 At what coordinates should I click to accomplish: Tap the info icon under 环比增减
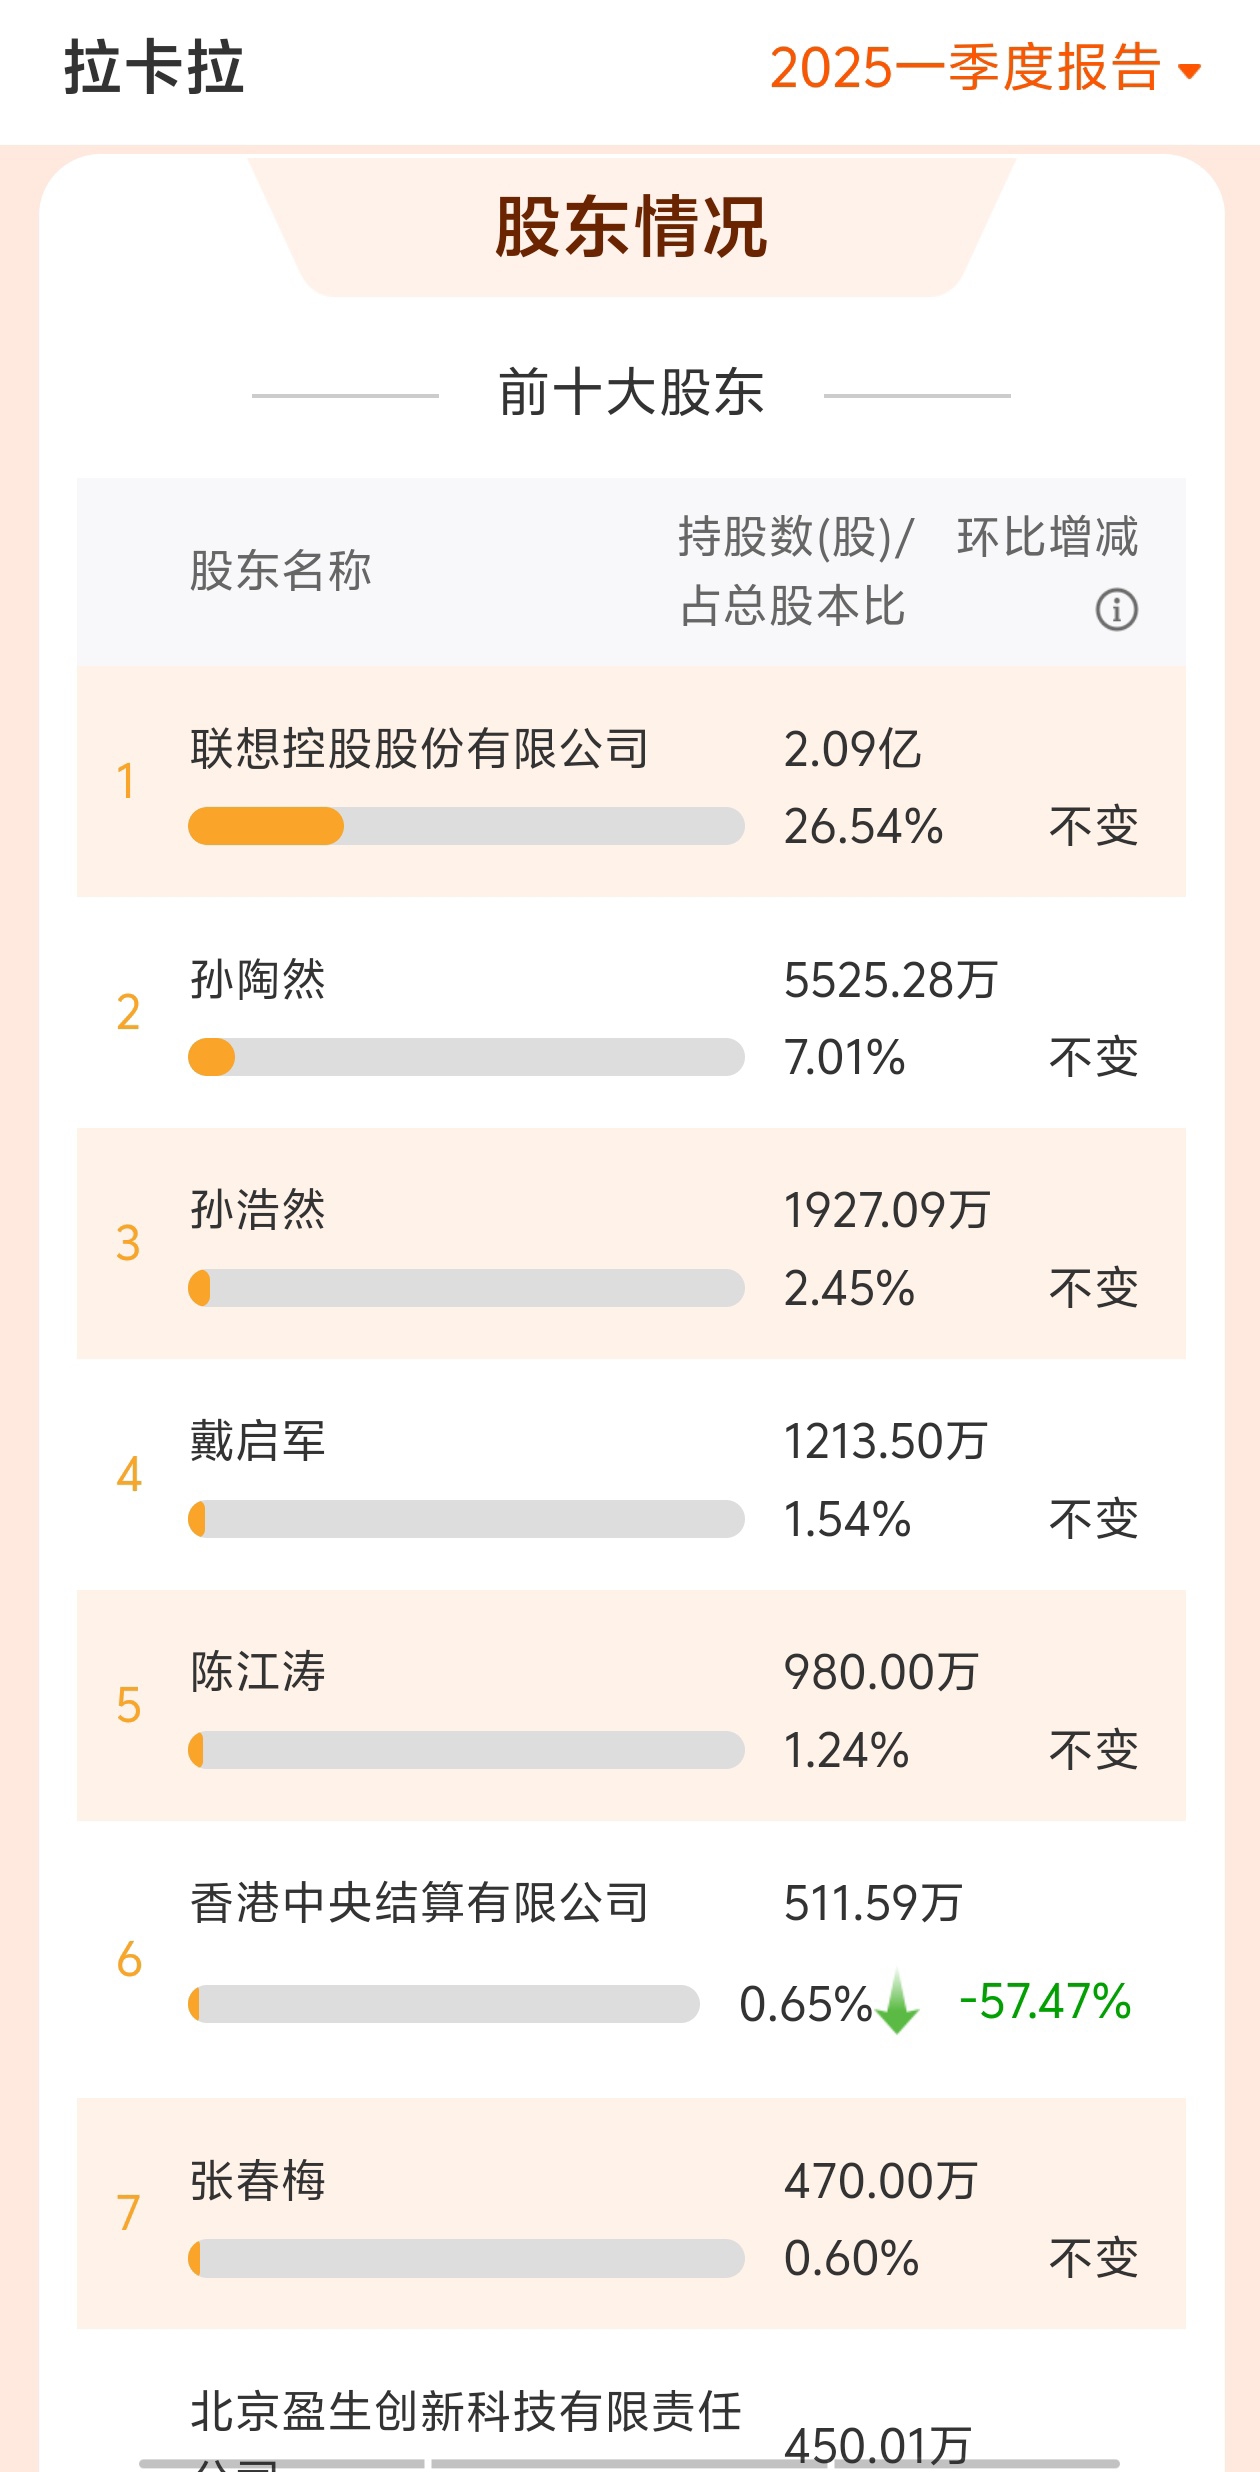[1116, 609]
